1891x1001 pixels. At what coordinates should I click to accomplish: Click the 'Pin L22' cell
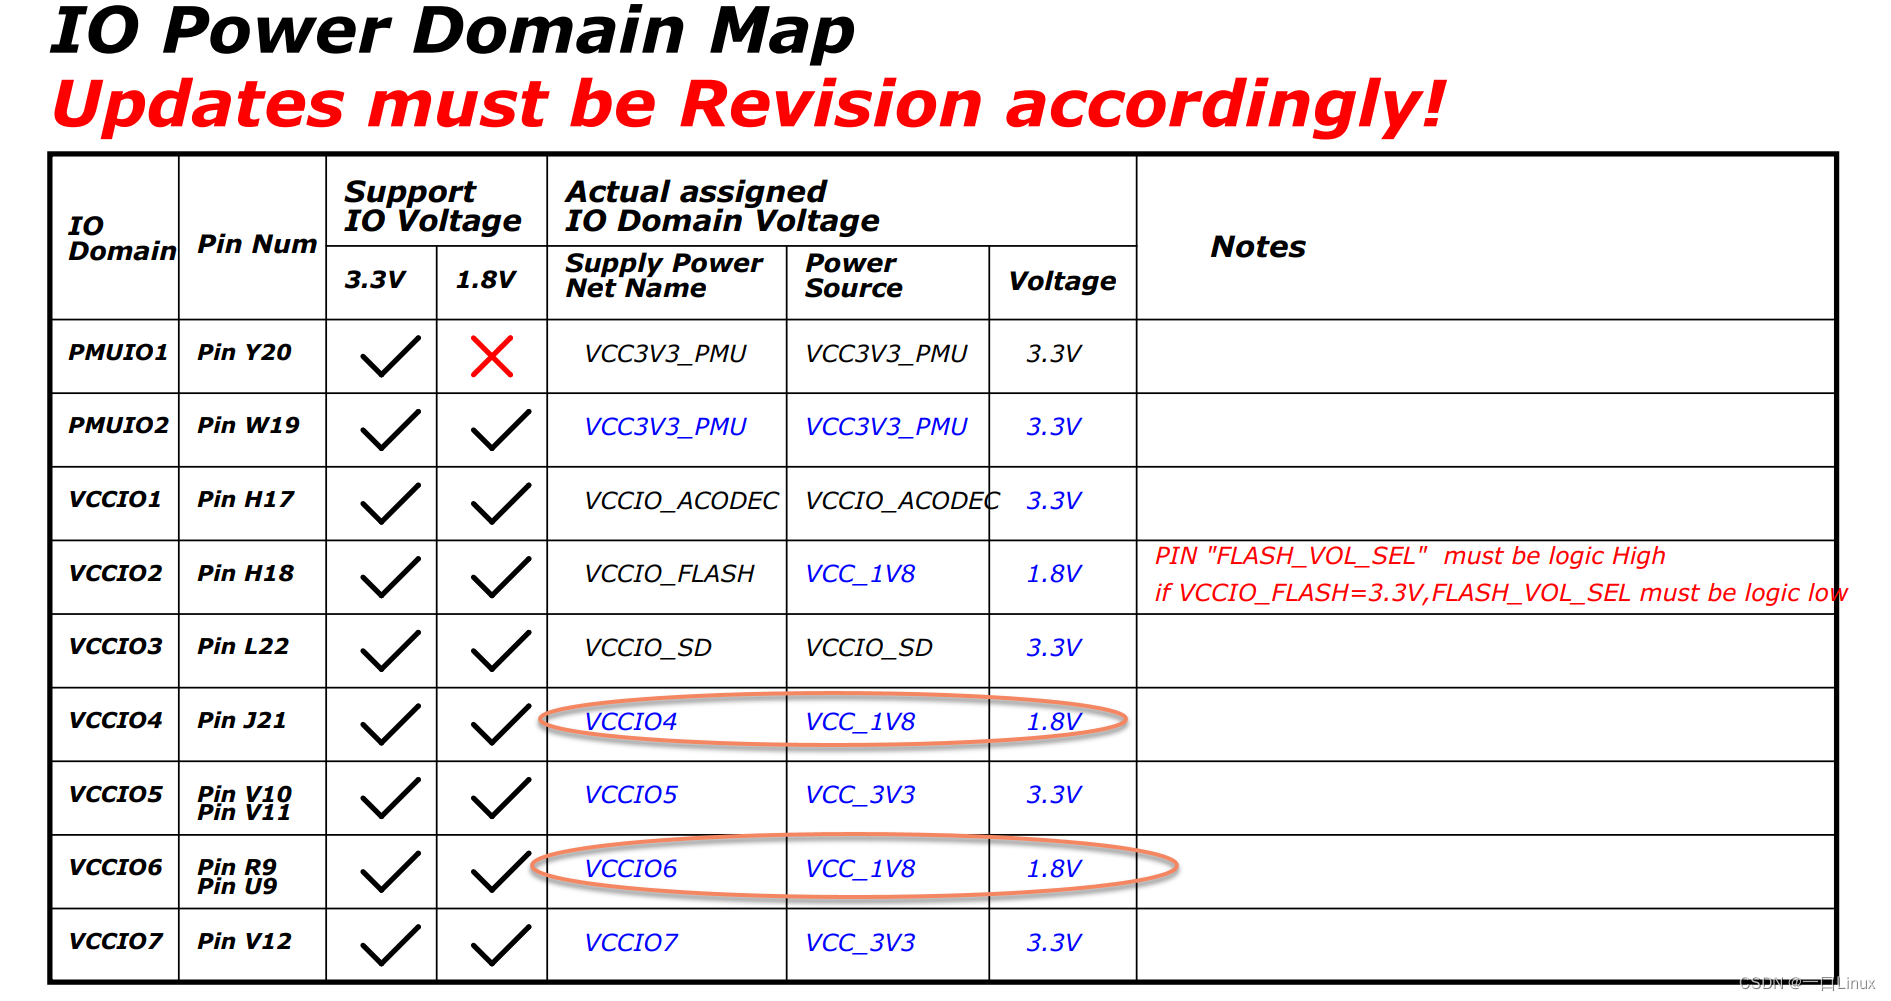point(243,646)
